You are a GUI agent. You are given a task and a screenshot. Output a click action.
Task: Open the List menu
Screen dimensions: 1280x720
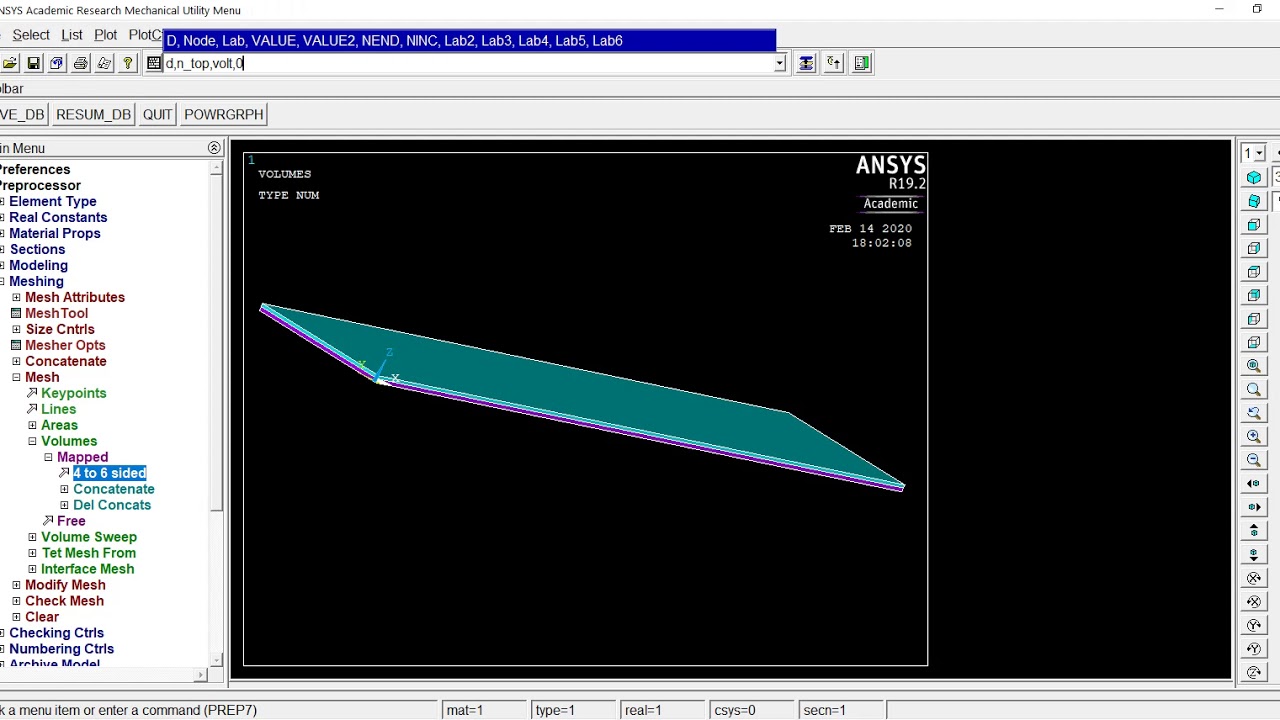click(72, 35)
